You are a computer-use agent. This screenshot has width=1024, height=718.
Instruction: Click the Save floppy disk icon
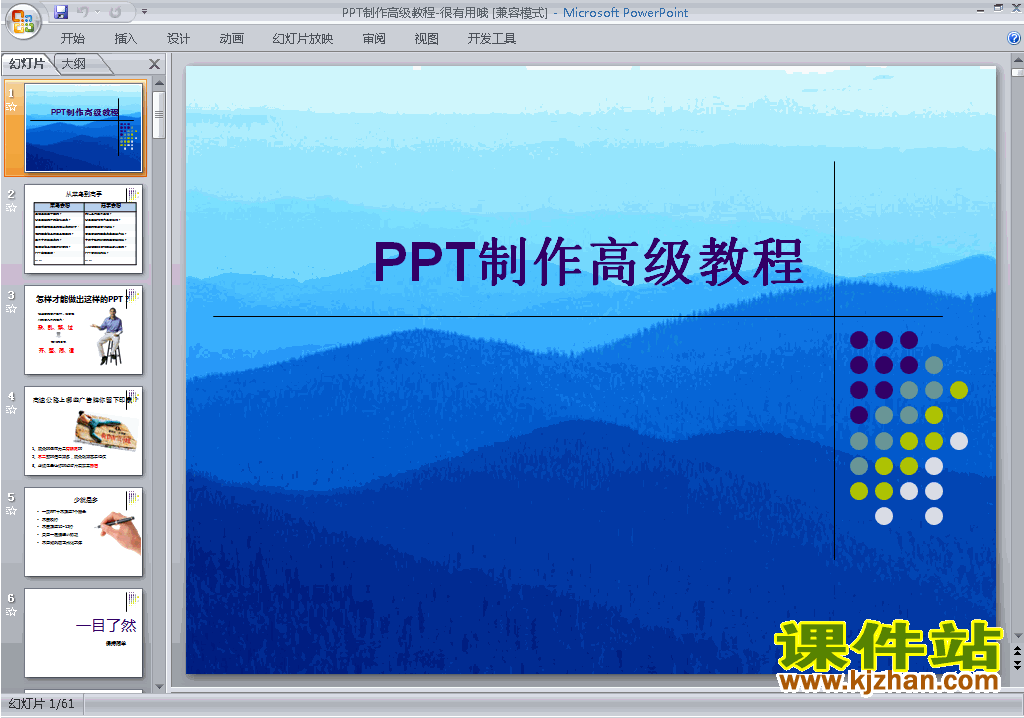pyautogui.click(x=61, y=12)
